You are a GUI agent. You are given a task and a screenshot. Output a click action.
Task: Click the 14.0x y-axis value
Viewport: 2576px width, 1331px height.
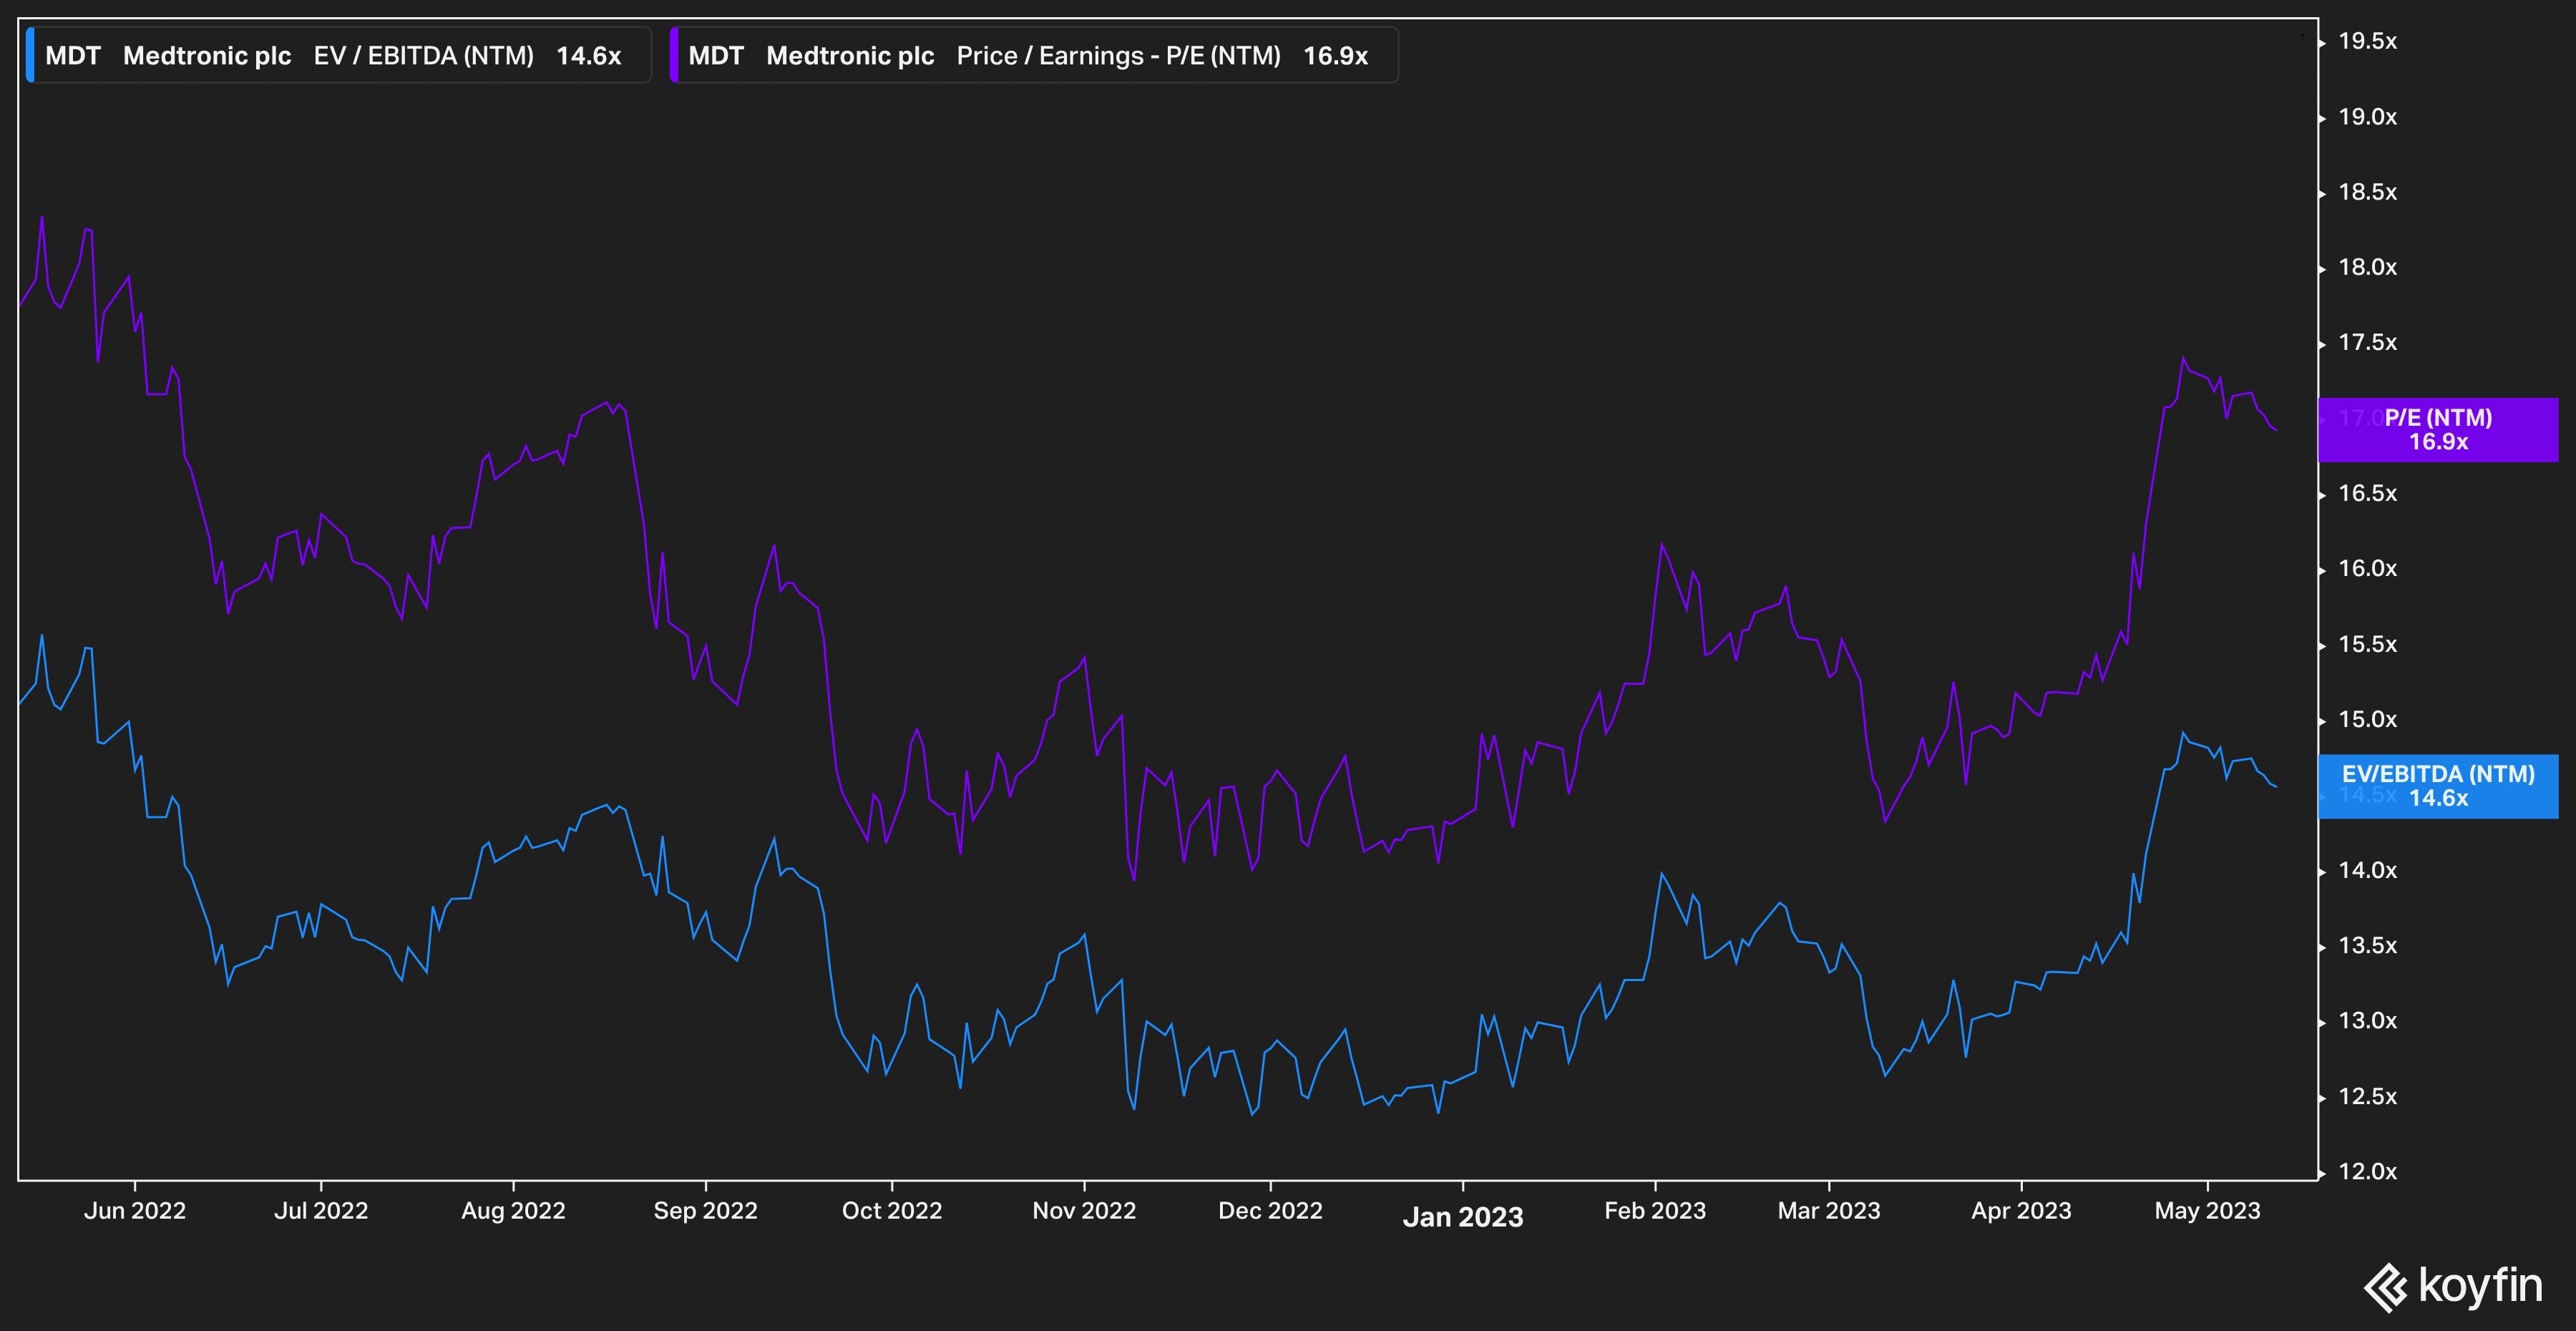(x=2367, y=871)
